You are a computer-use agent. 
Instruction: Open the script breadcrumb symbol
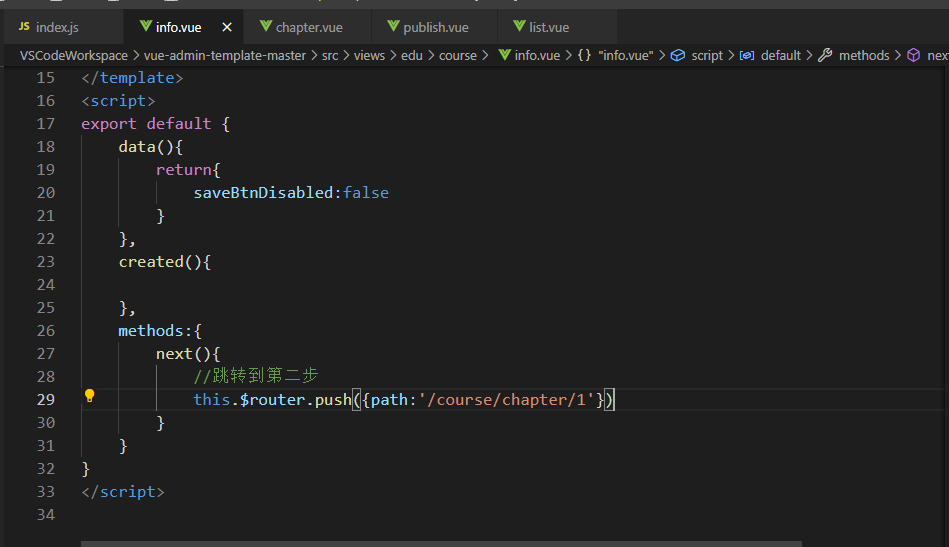pyautogui.click(x=707, y=56)
